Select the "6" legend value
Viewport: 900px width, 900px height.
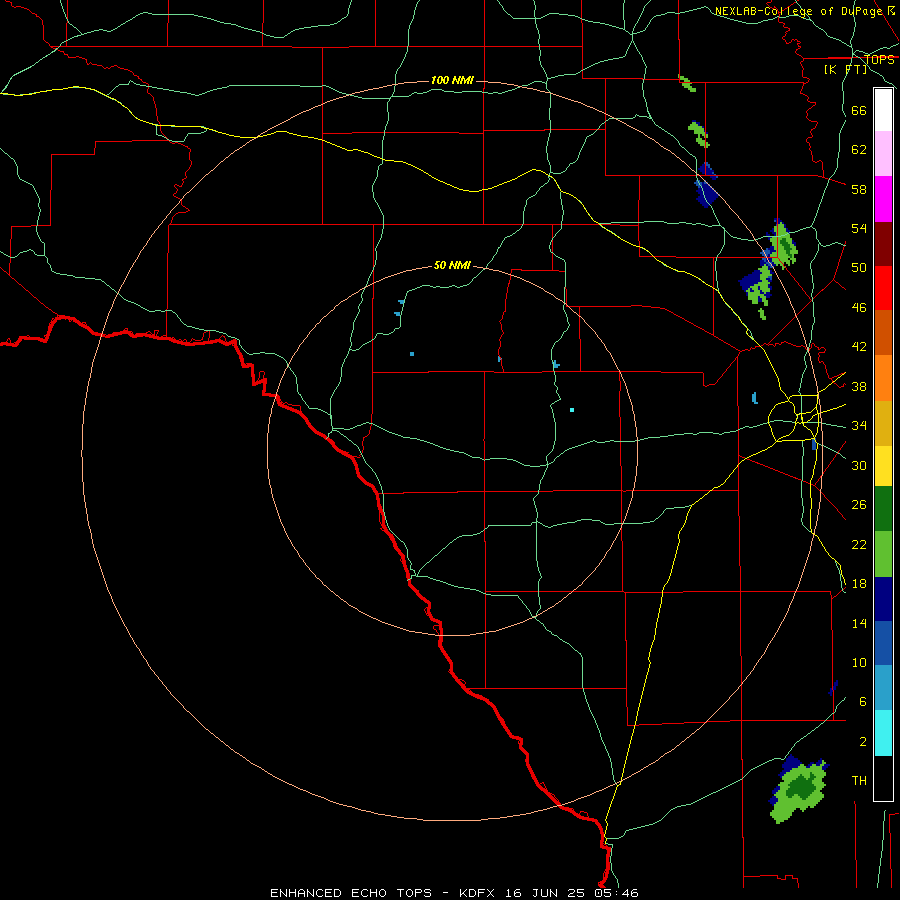[x=862, y=702]
